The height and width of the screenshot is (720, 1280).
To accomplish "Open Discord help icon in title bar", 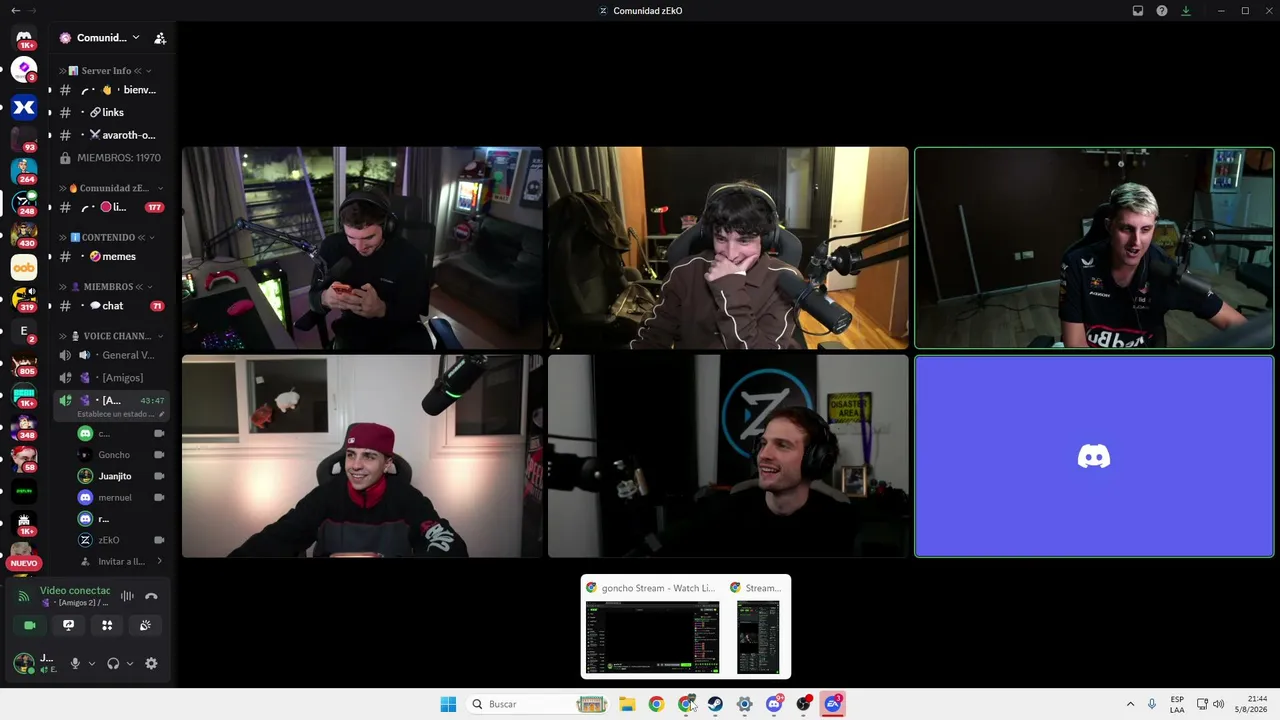I will [1162, 11].
